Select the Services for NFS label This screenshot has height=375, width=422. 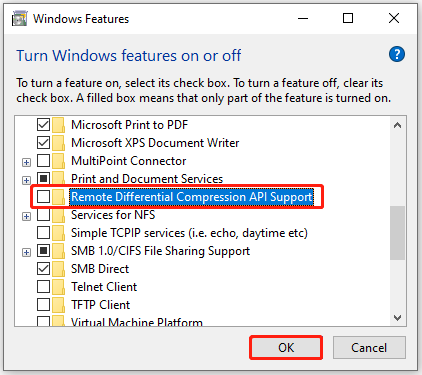click(x=113, y=215)
